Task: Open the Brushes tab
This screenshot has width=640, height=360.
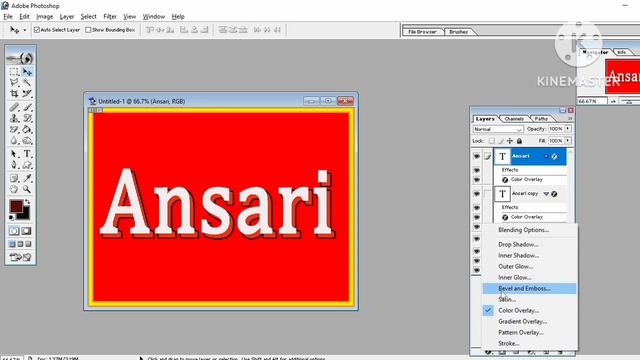Action: pos(458,31)
